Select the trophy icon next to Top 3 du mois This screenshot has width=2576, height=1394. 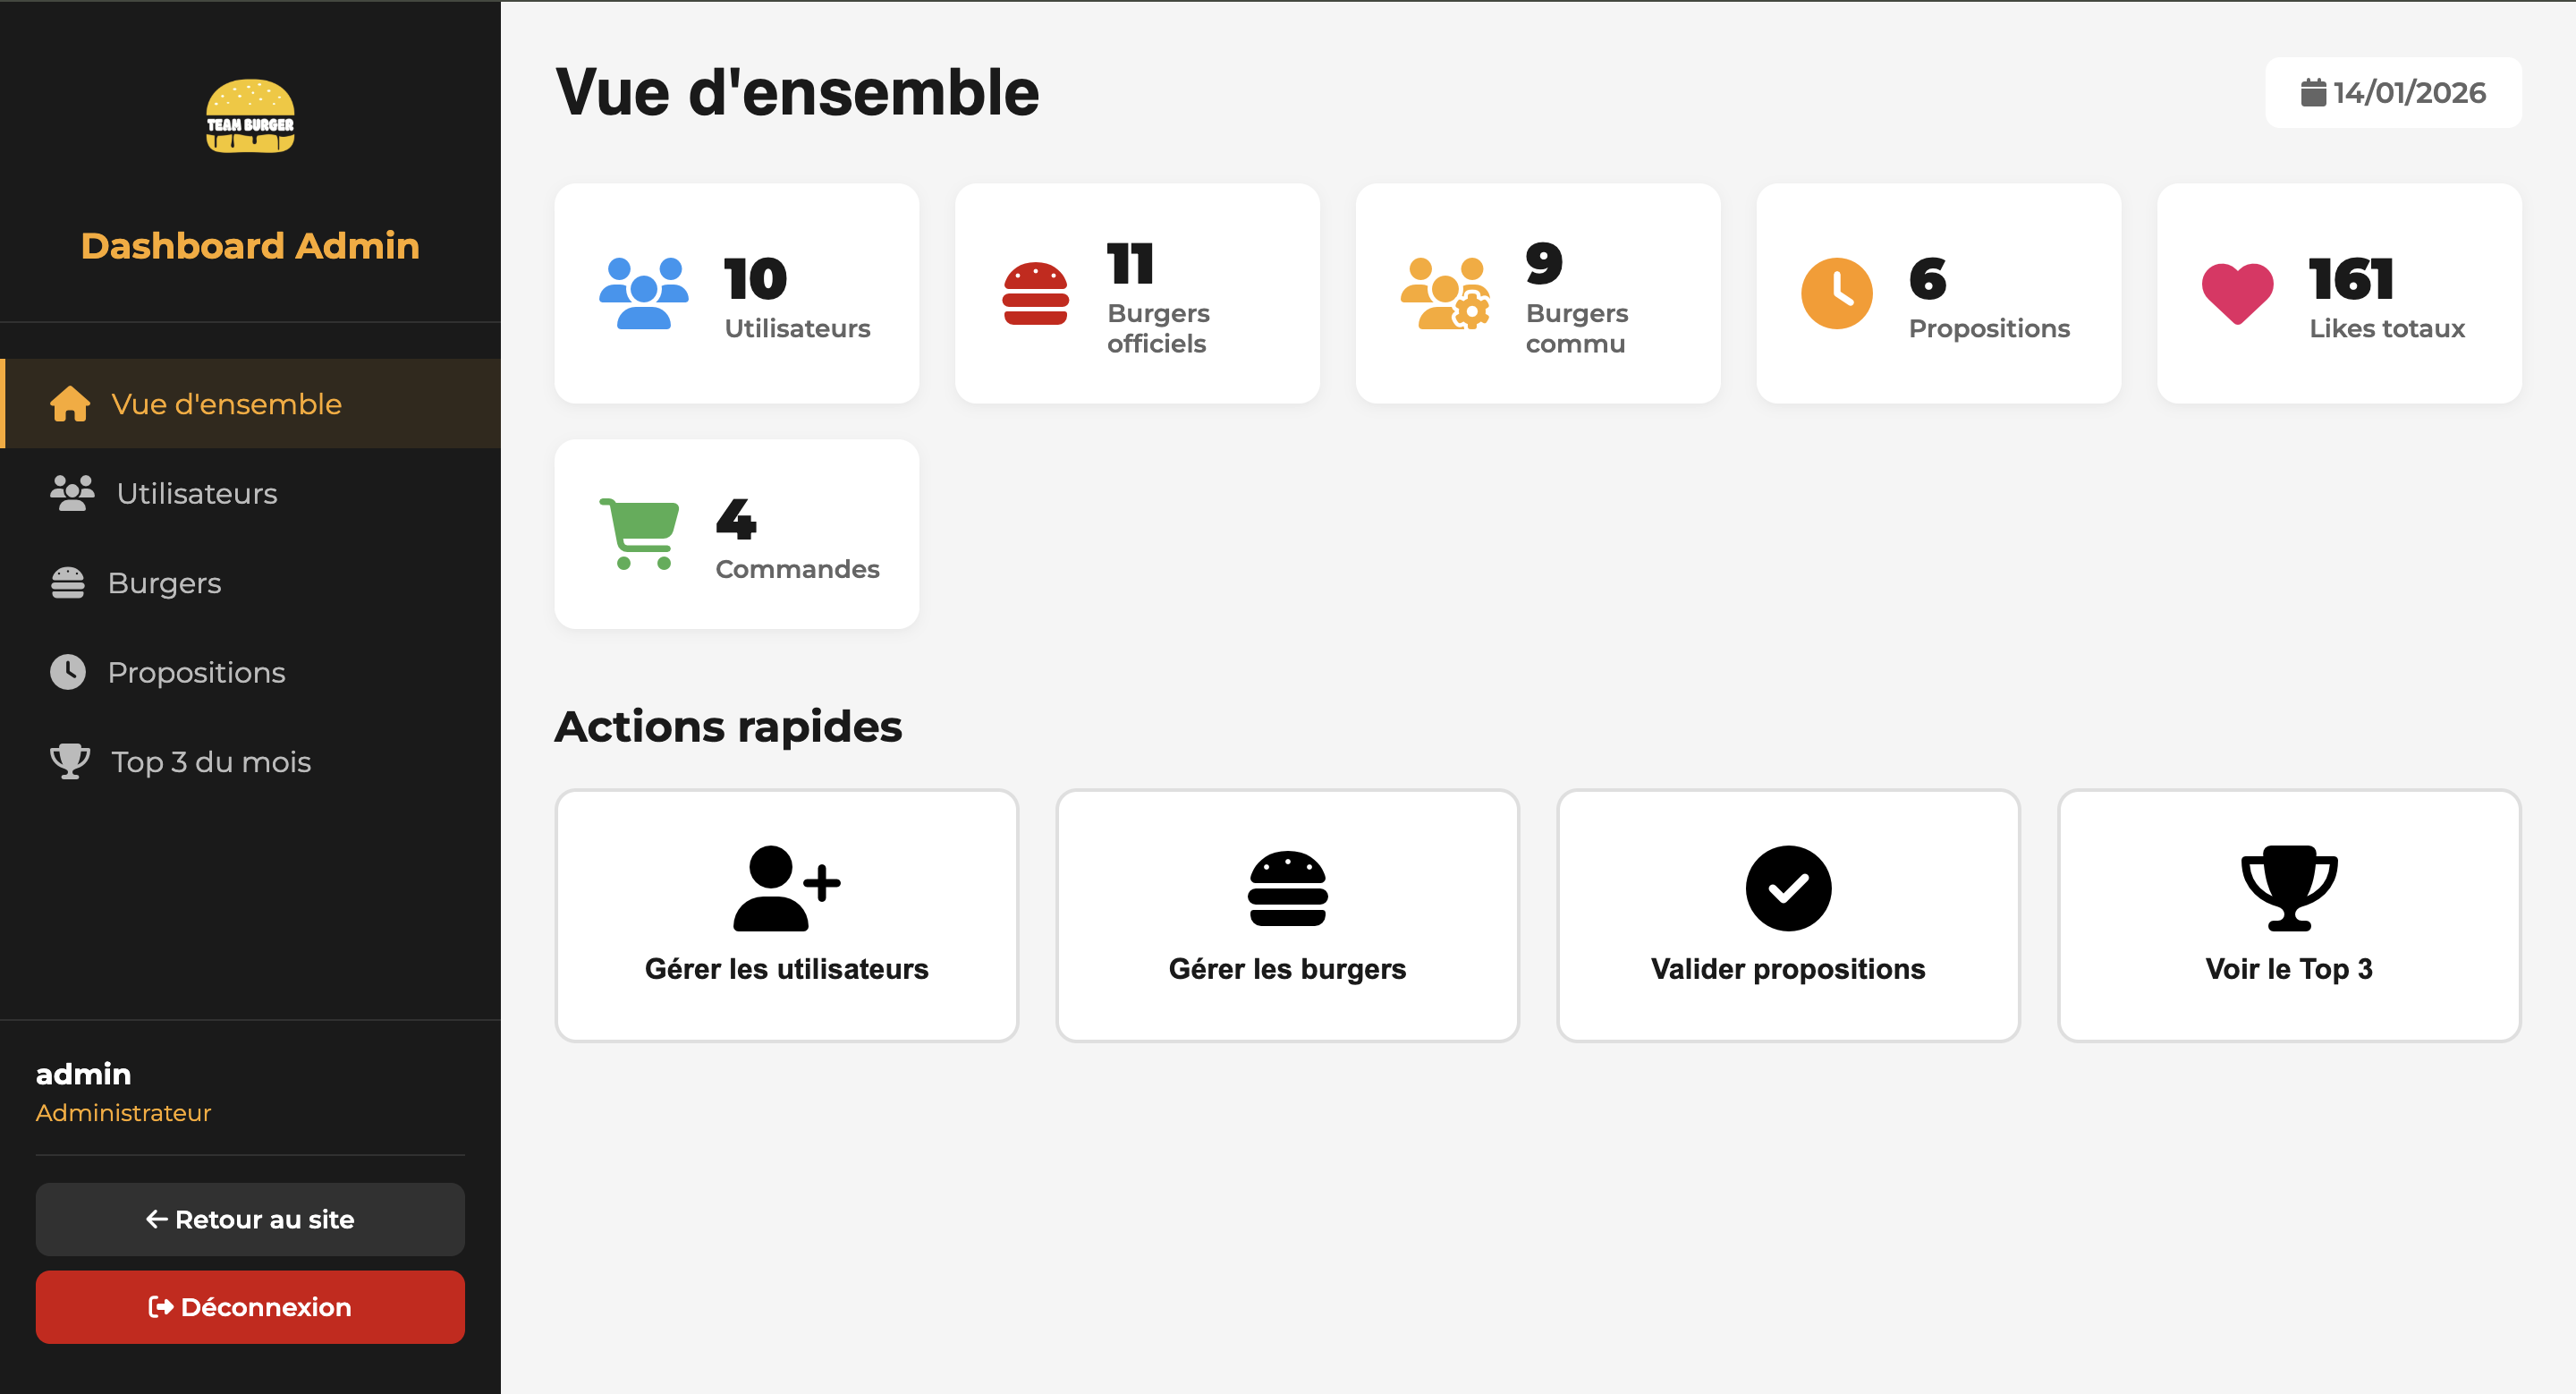(69, 761)
